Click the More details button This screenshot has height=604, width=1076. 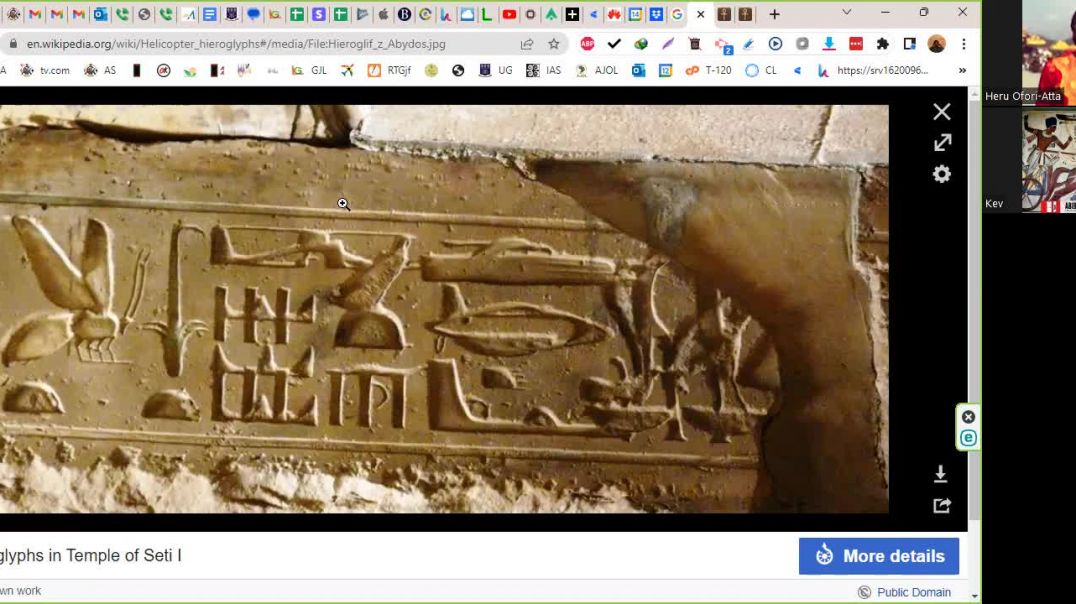[x=879, y=556]
